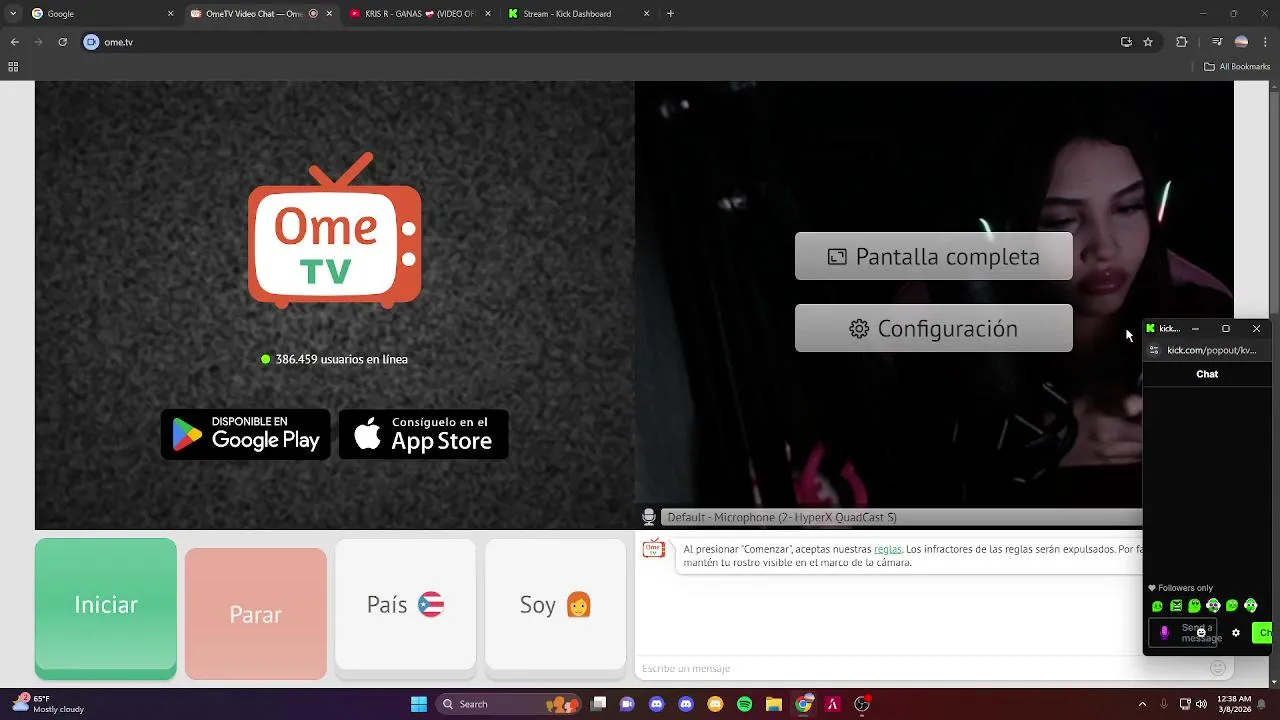Select the OmeTV Video Chat tab
Screen dimensions: 1280x720
click(261, 14)
